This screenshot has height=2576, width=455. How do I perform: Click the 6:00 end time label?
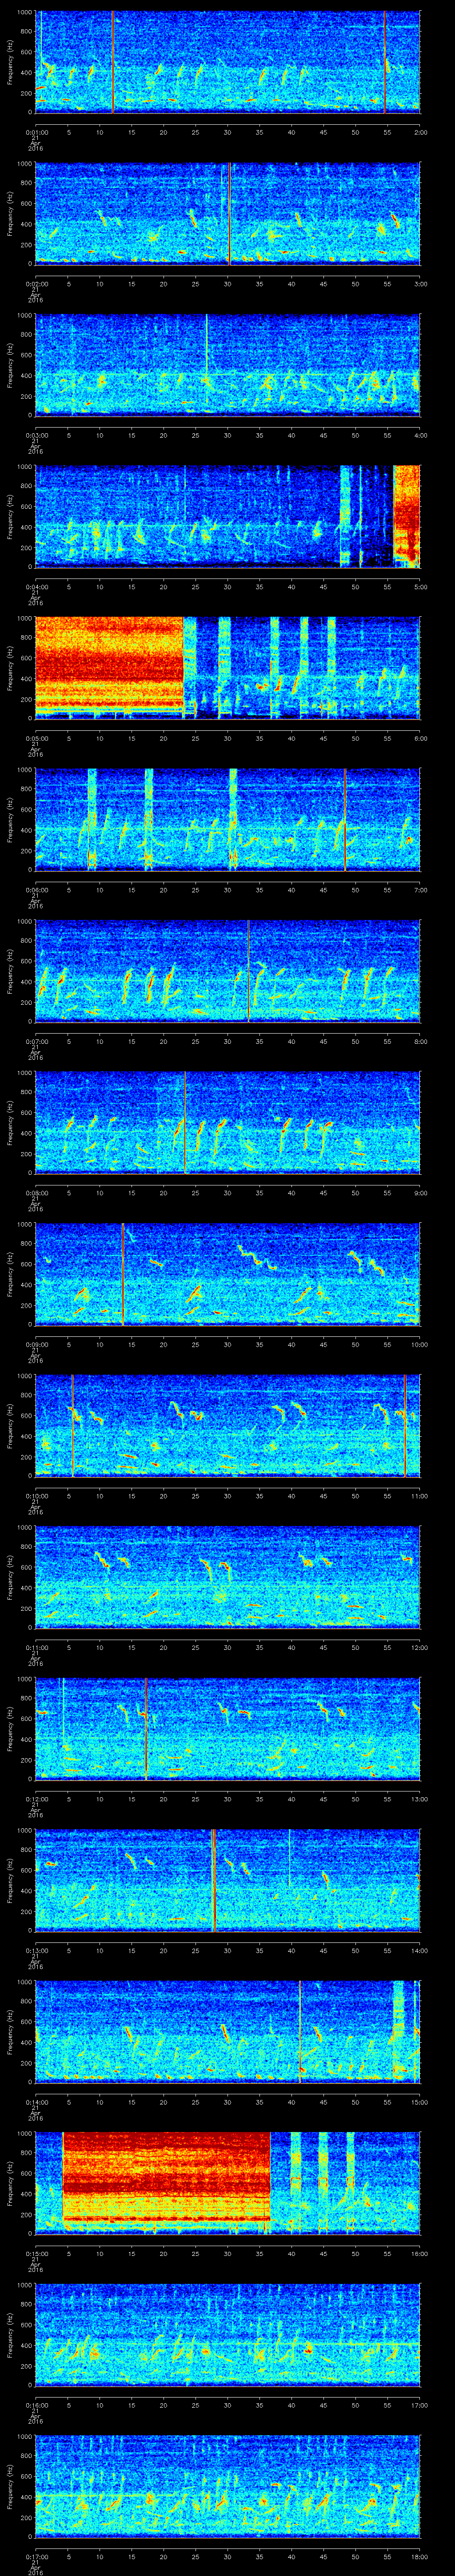420,737
